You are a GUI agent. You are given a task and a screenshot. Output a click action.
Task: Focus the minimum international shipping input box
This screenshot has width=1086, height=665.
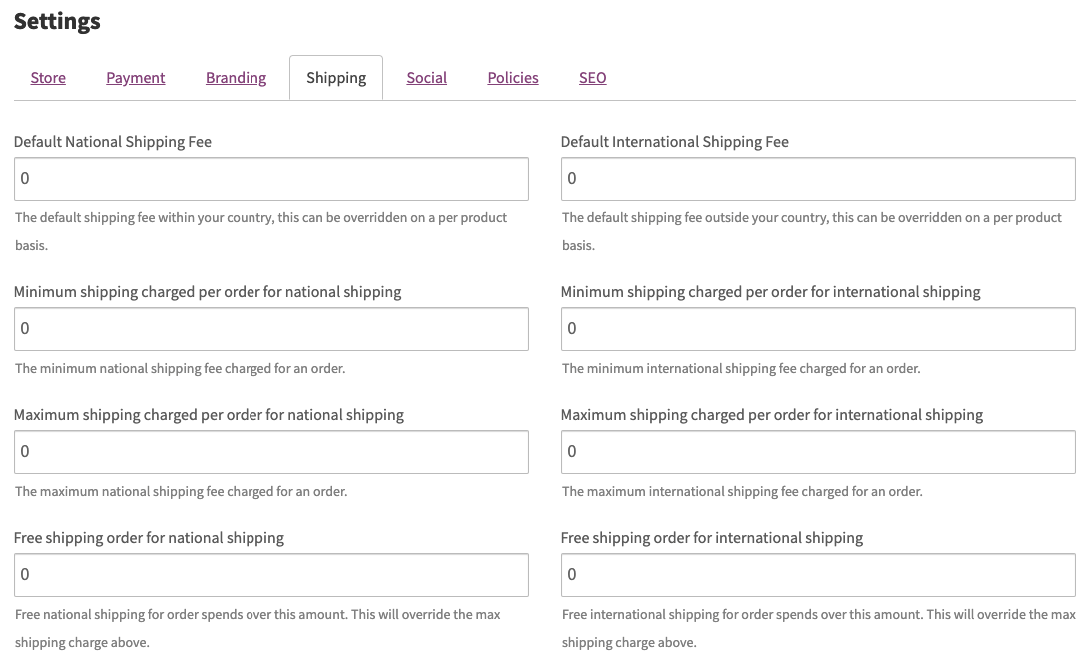click(x=817, y=329)
